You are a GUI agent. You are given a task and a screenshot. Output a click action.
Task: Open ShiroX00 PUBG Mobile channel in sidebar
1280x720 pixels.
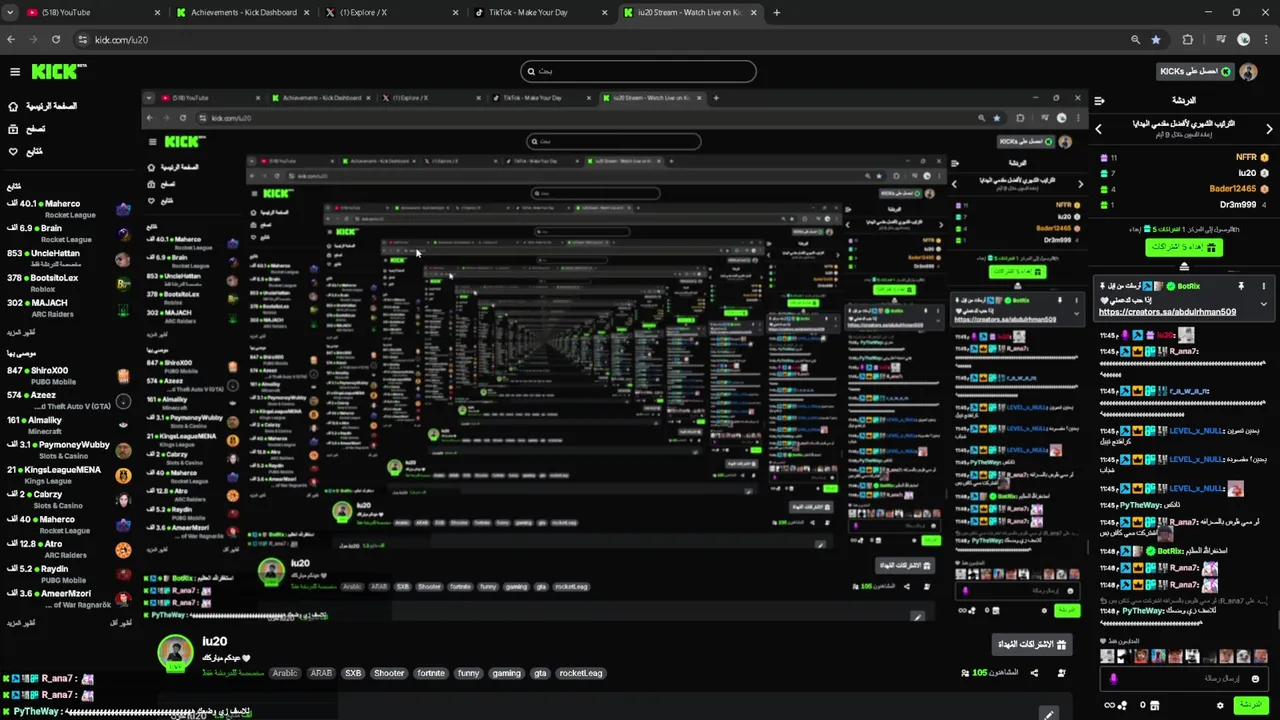click(68, 376)
